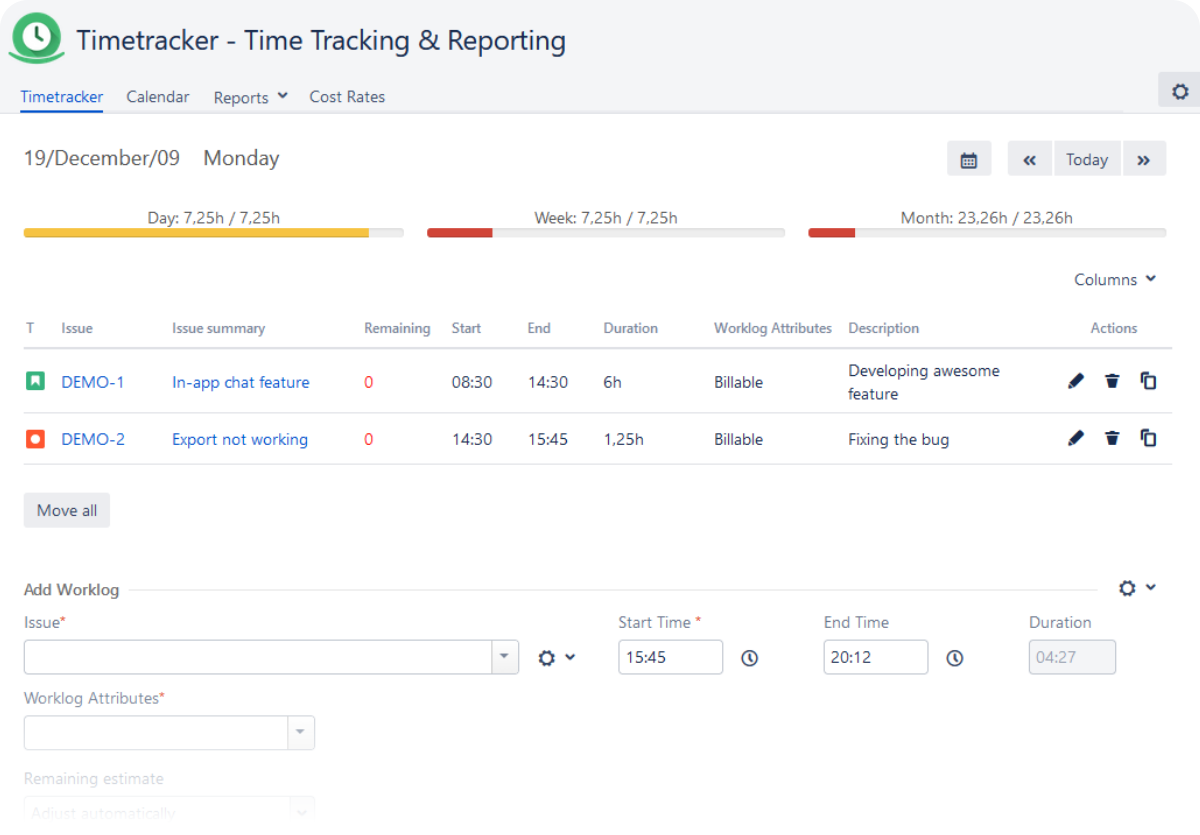Open gear options beside Issue field
The width and height of the screenshot is (1200, 835).
(x=557, y=658)
